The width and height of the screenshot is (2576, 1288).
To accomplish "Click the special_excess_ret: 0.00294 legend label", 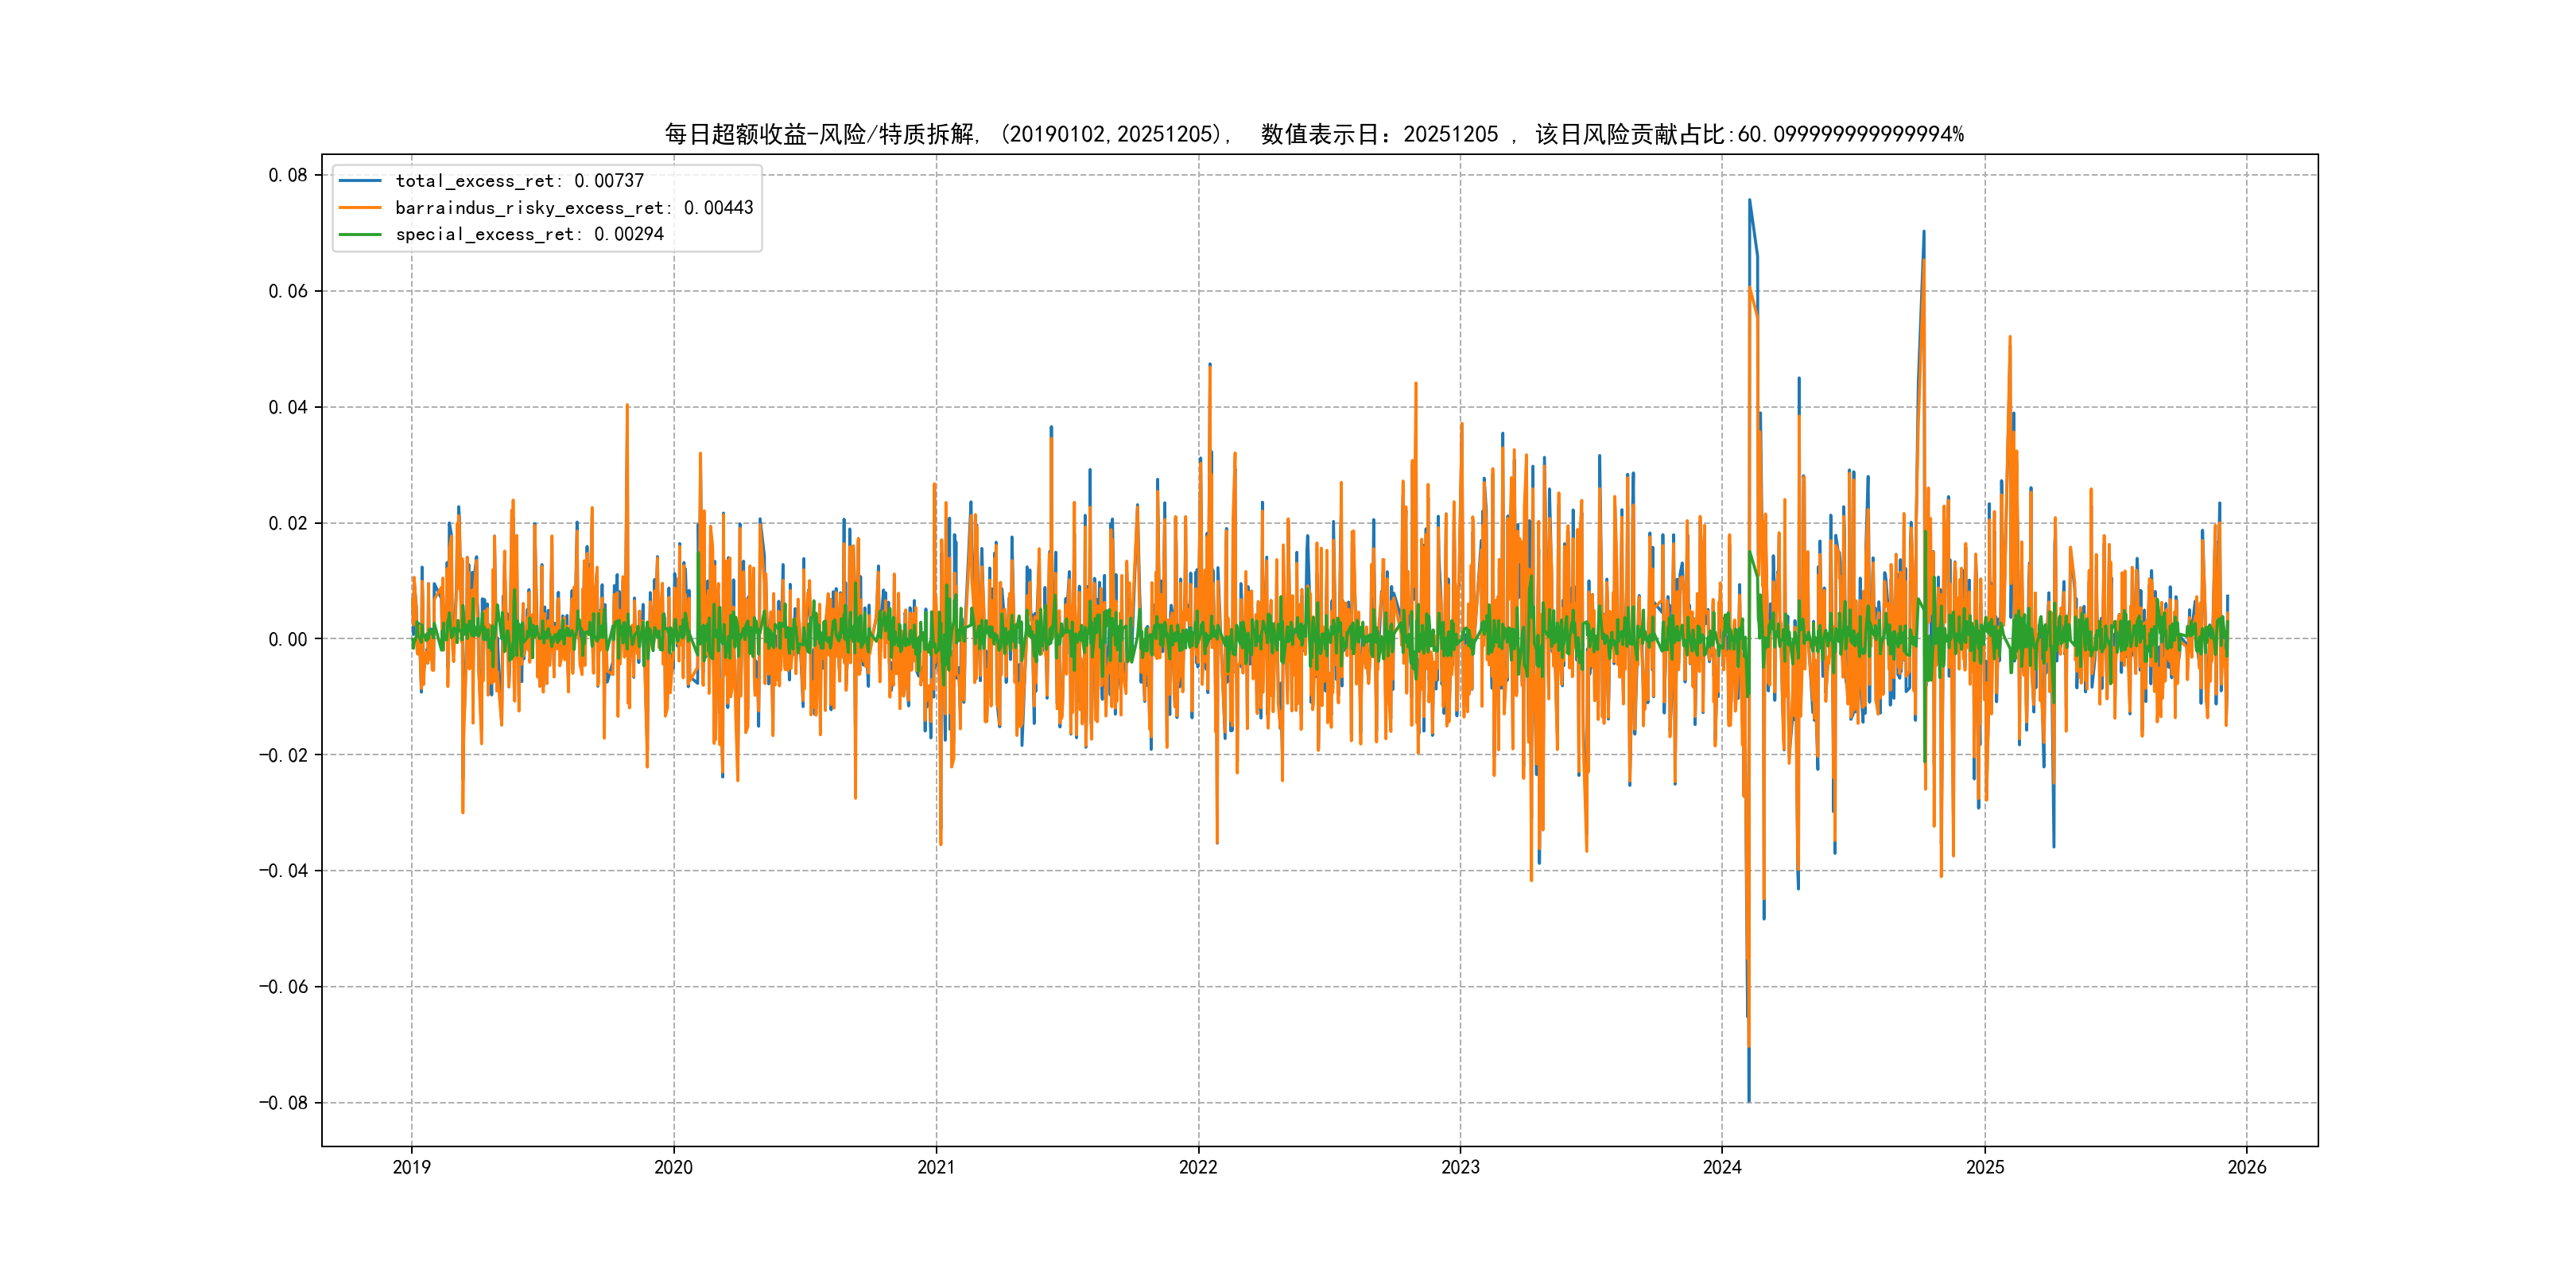I will point(529,234).
